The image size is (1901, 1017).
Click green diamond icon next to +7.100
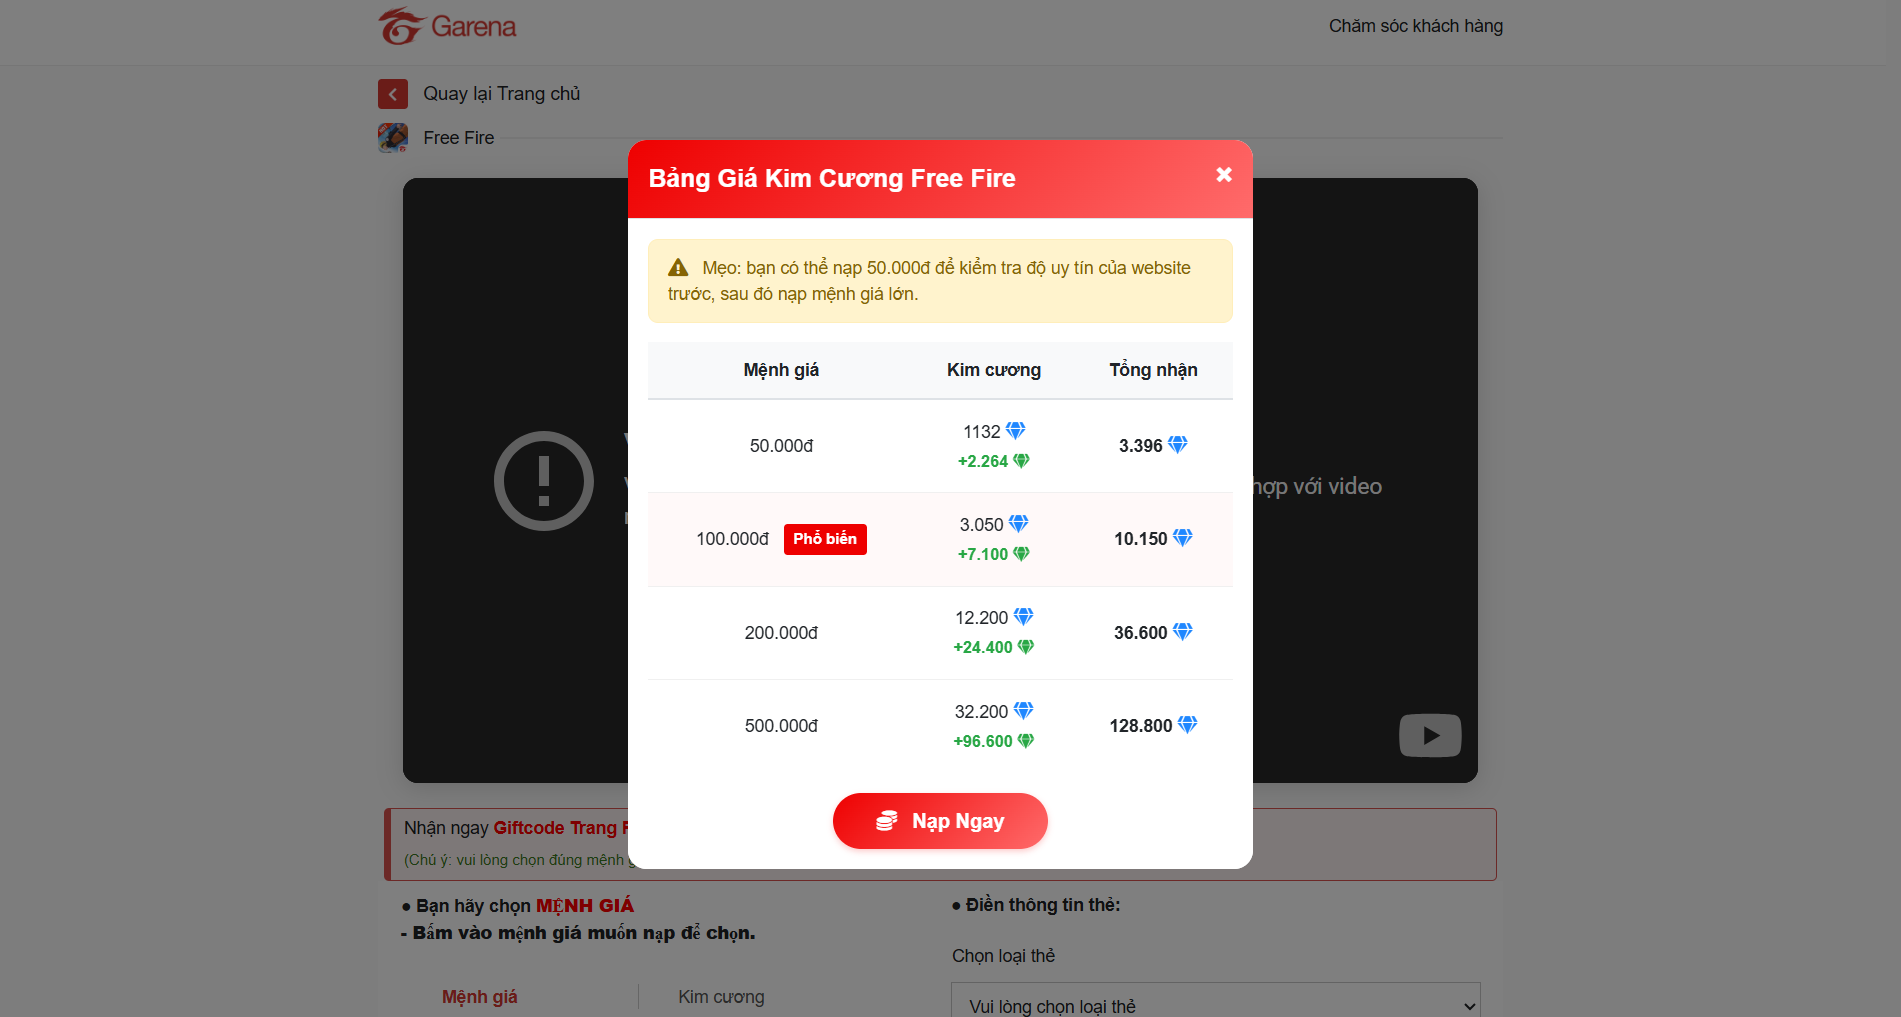click(1021, 554)
